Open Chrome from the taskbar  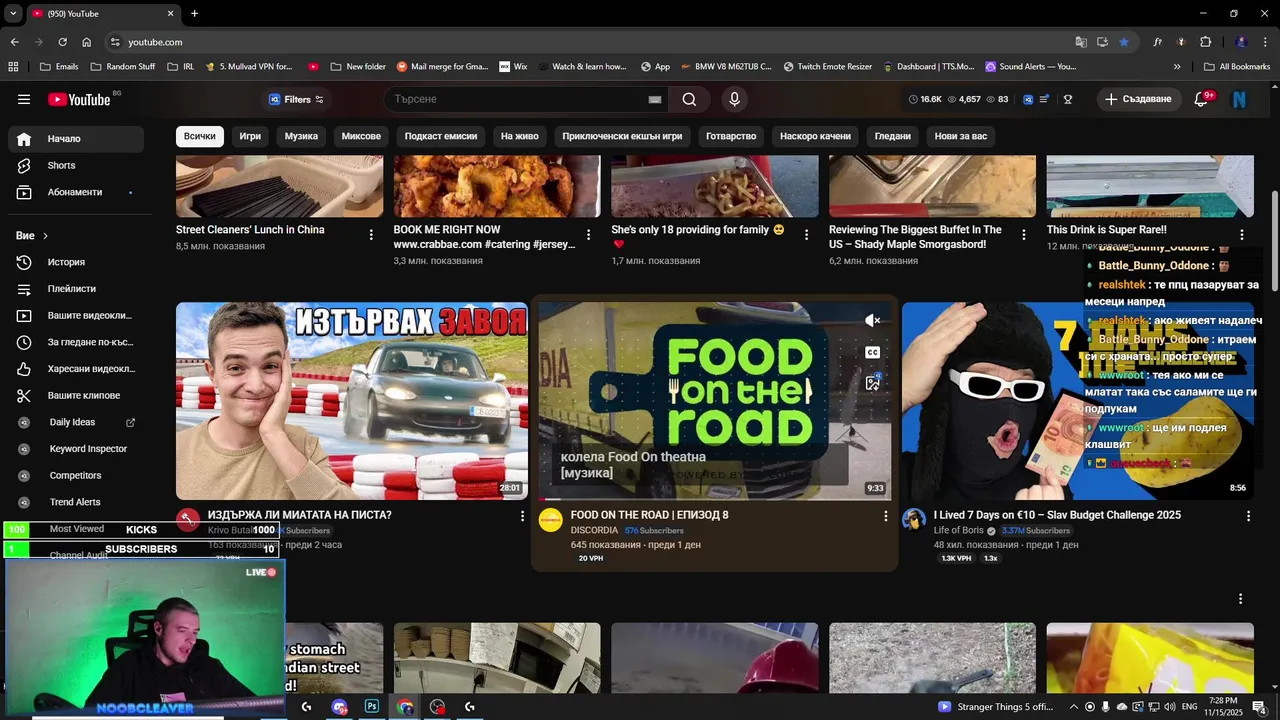pos(405,706)
